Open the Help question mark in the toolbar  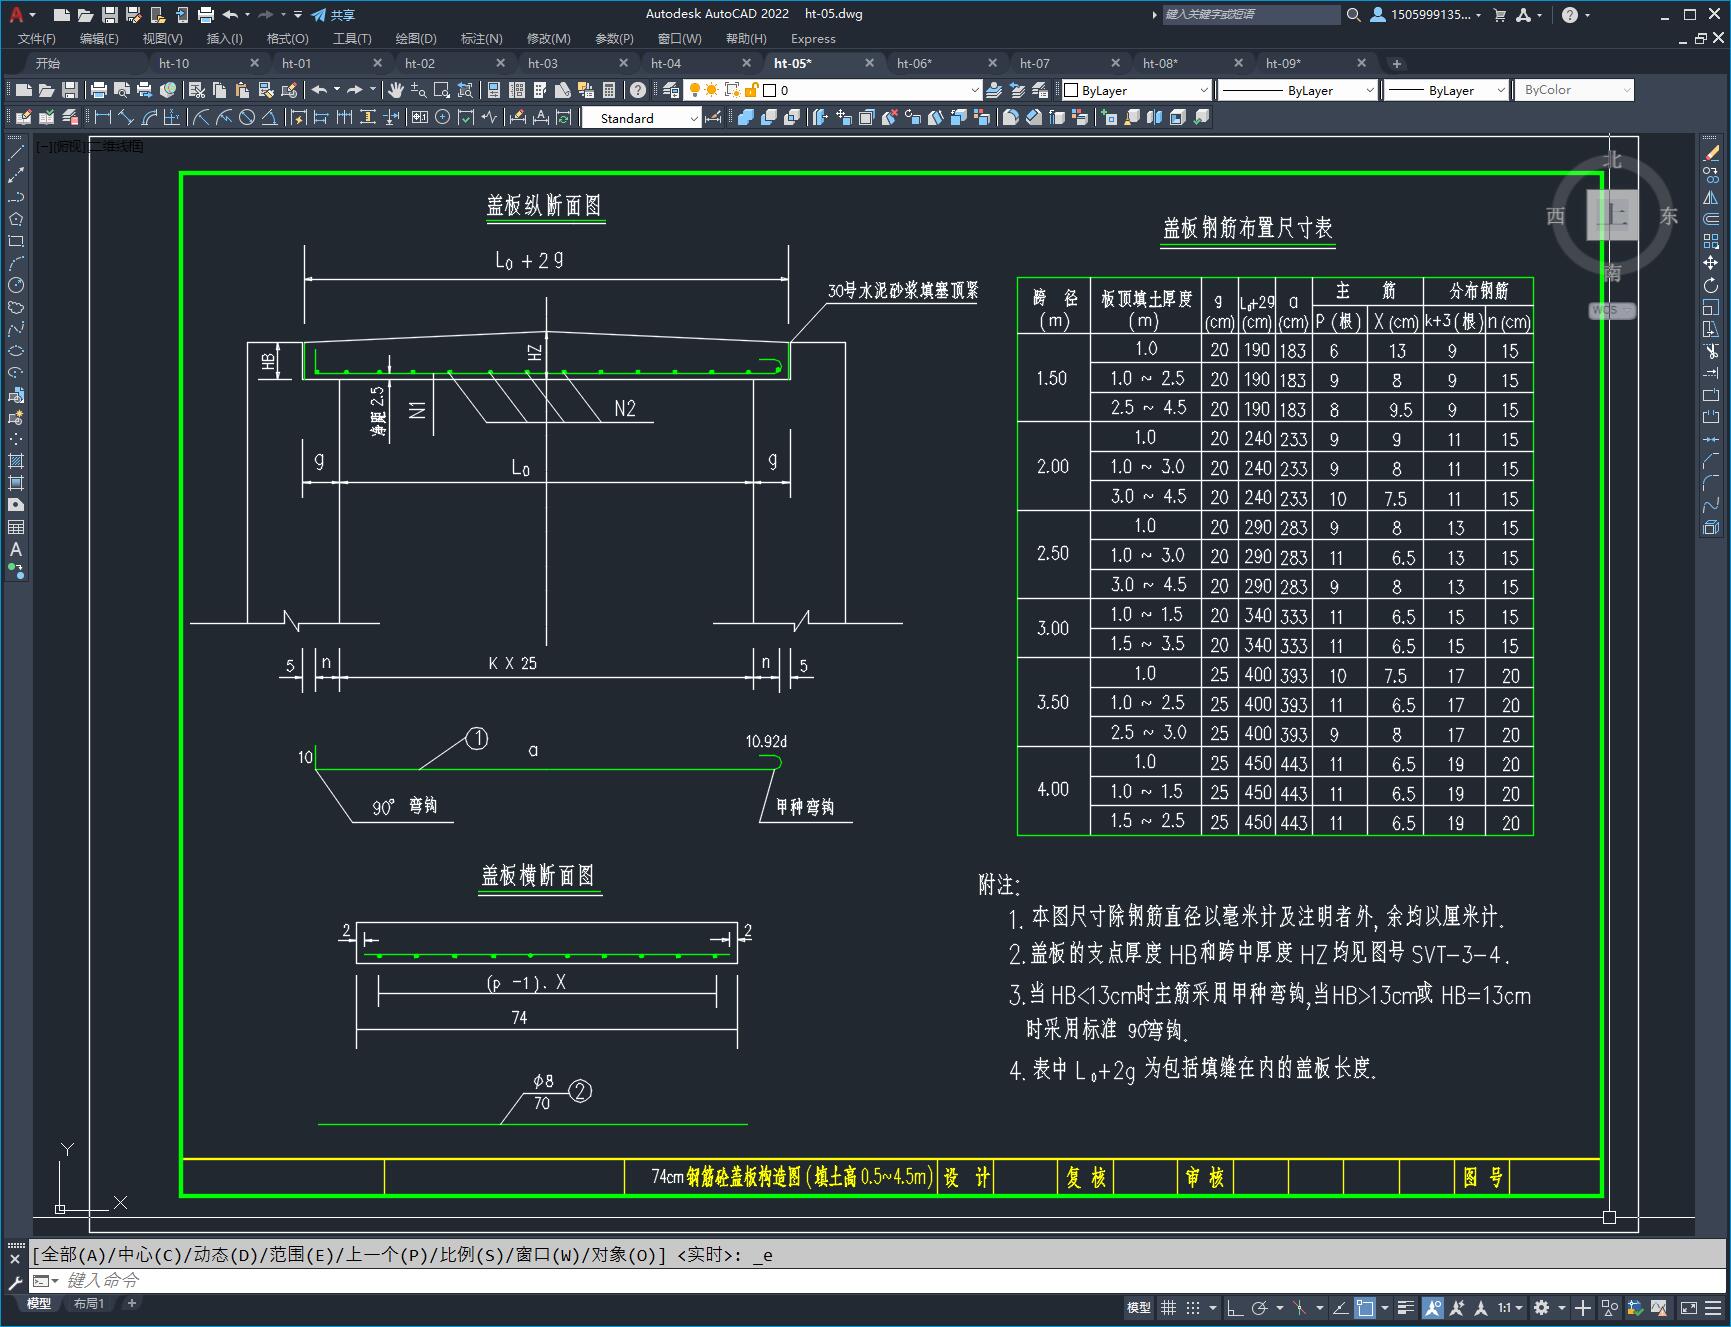tap(638, 90)
